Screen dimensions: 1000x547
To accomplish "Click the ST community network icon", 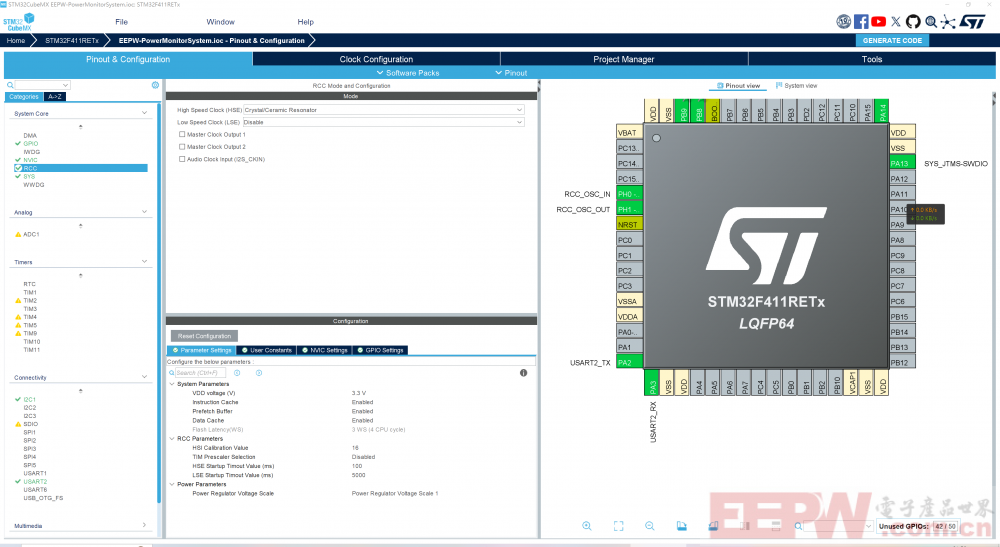I will tap(948, 22).
